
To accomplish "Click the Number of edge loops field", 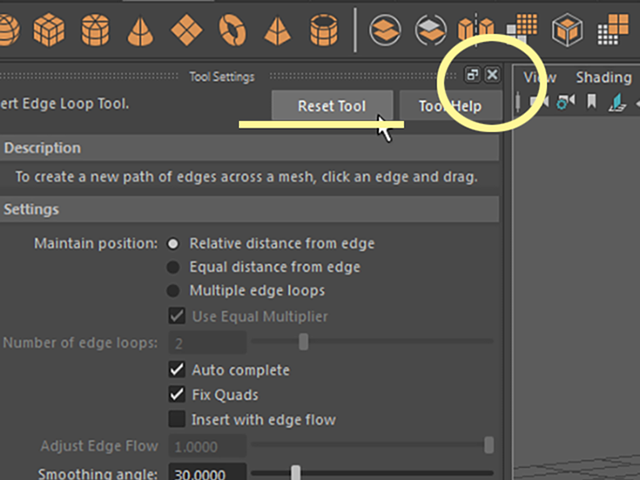I will click(x=208, y=342).
